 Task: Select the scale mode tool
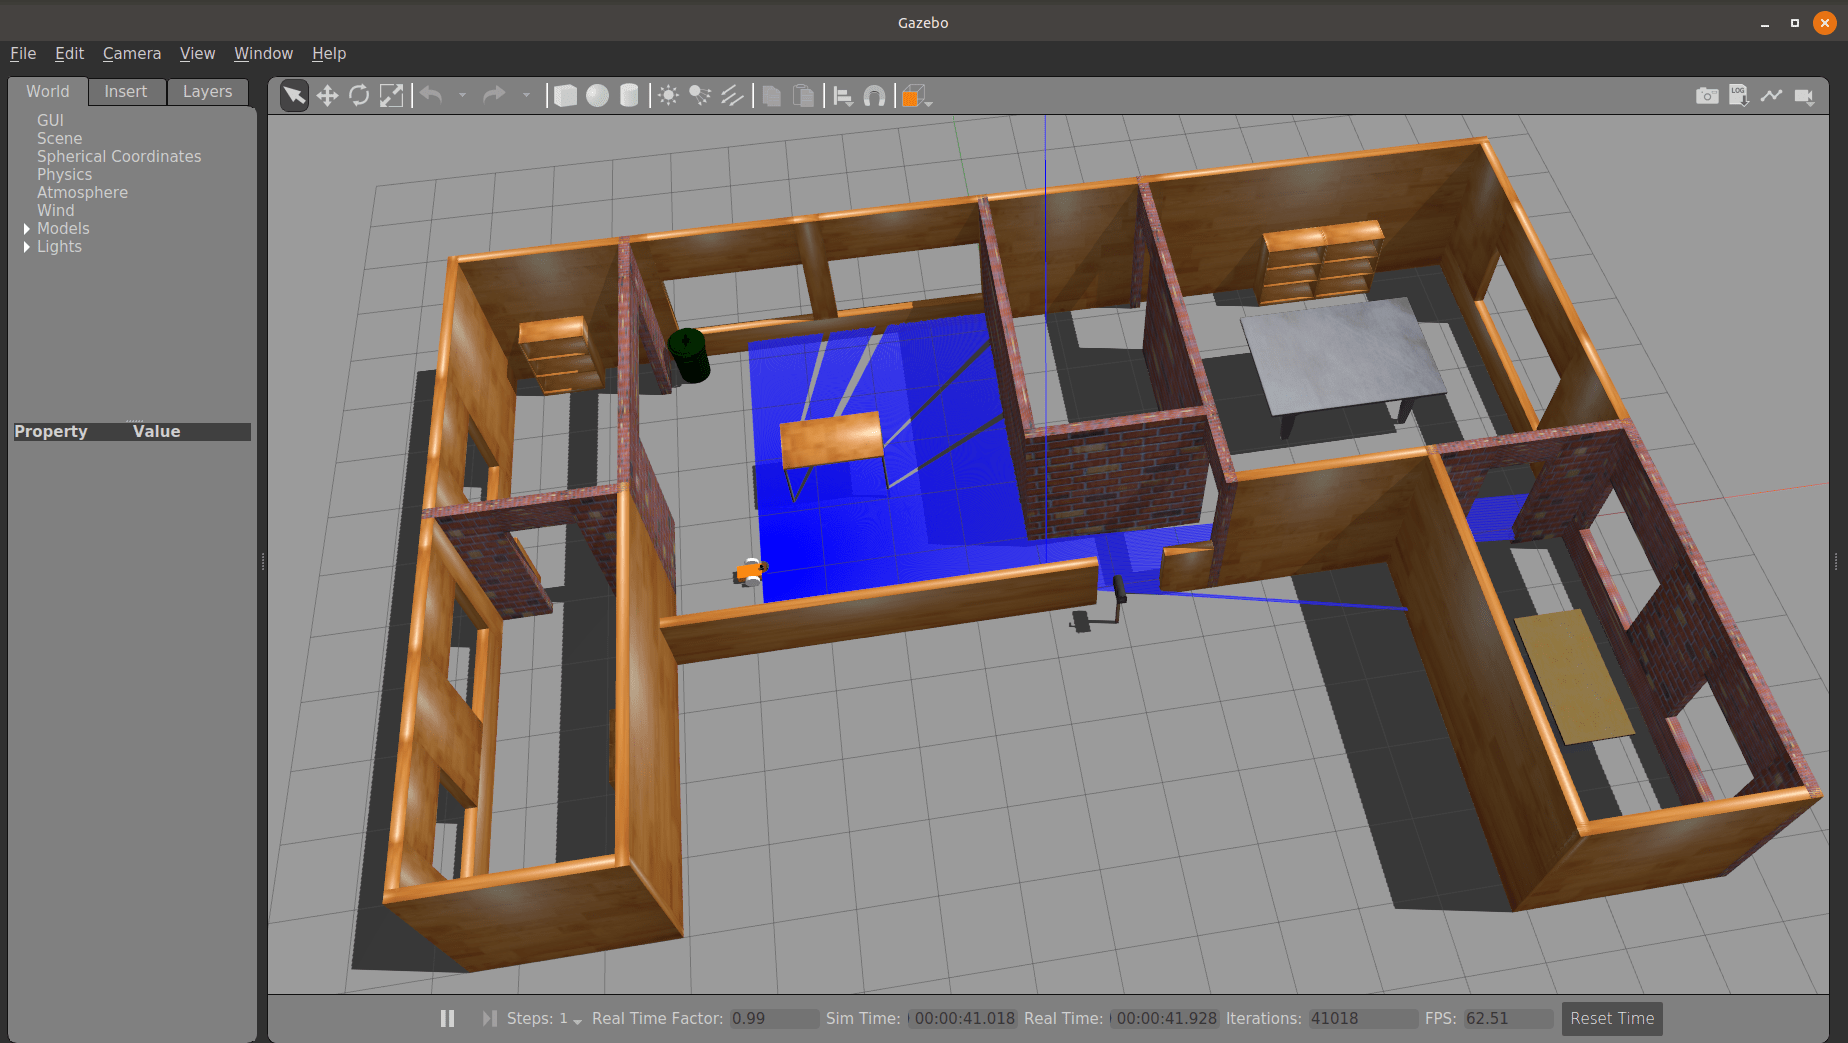coord(391,95)
